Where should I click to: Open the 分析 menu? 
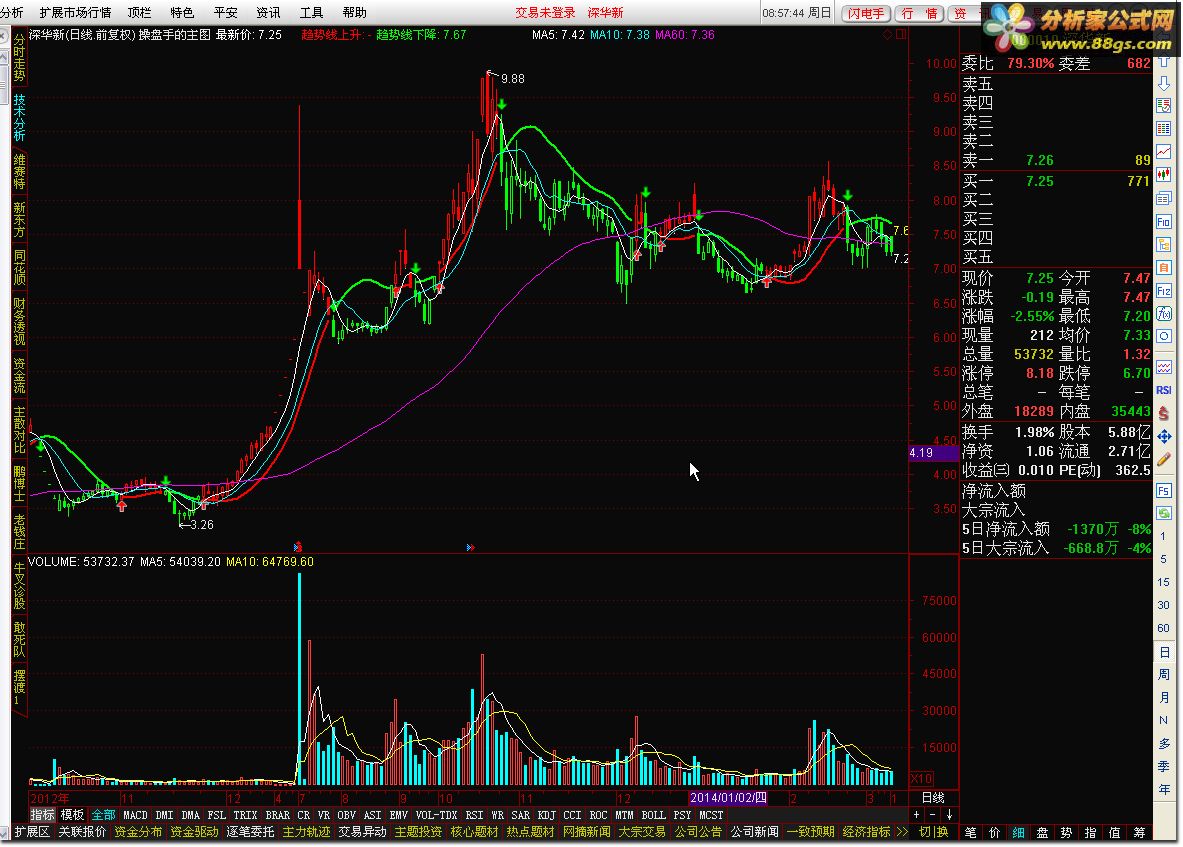(12, 13)
